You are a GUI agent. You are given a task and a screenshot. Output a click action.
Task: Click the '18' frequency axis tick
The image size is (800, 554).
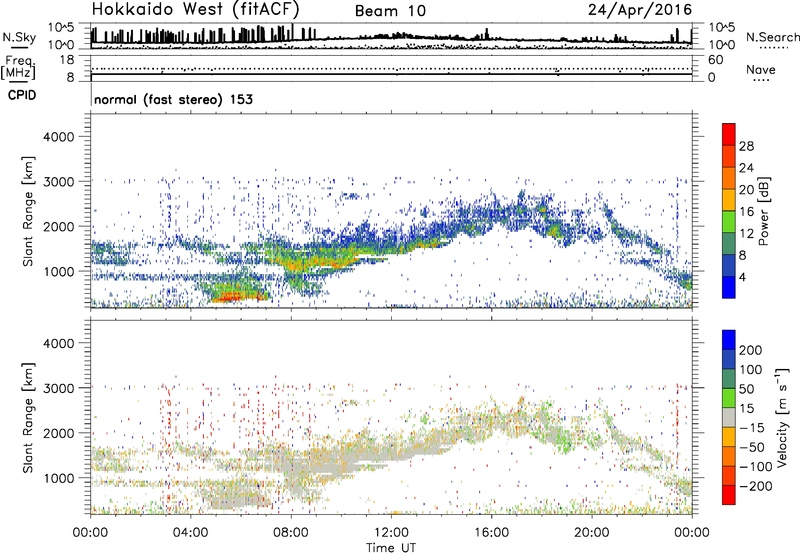(x=67, y=60)
